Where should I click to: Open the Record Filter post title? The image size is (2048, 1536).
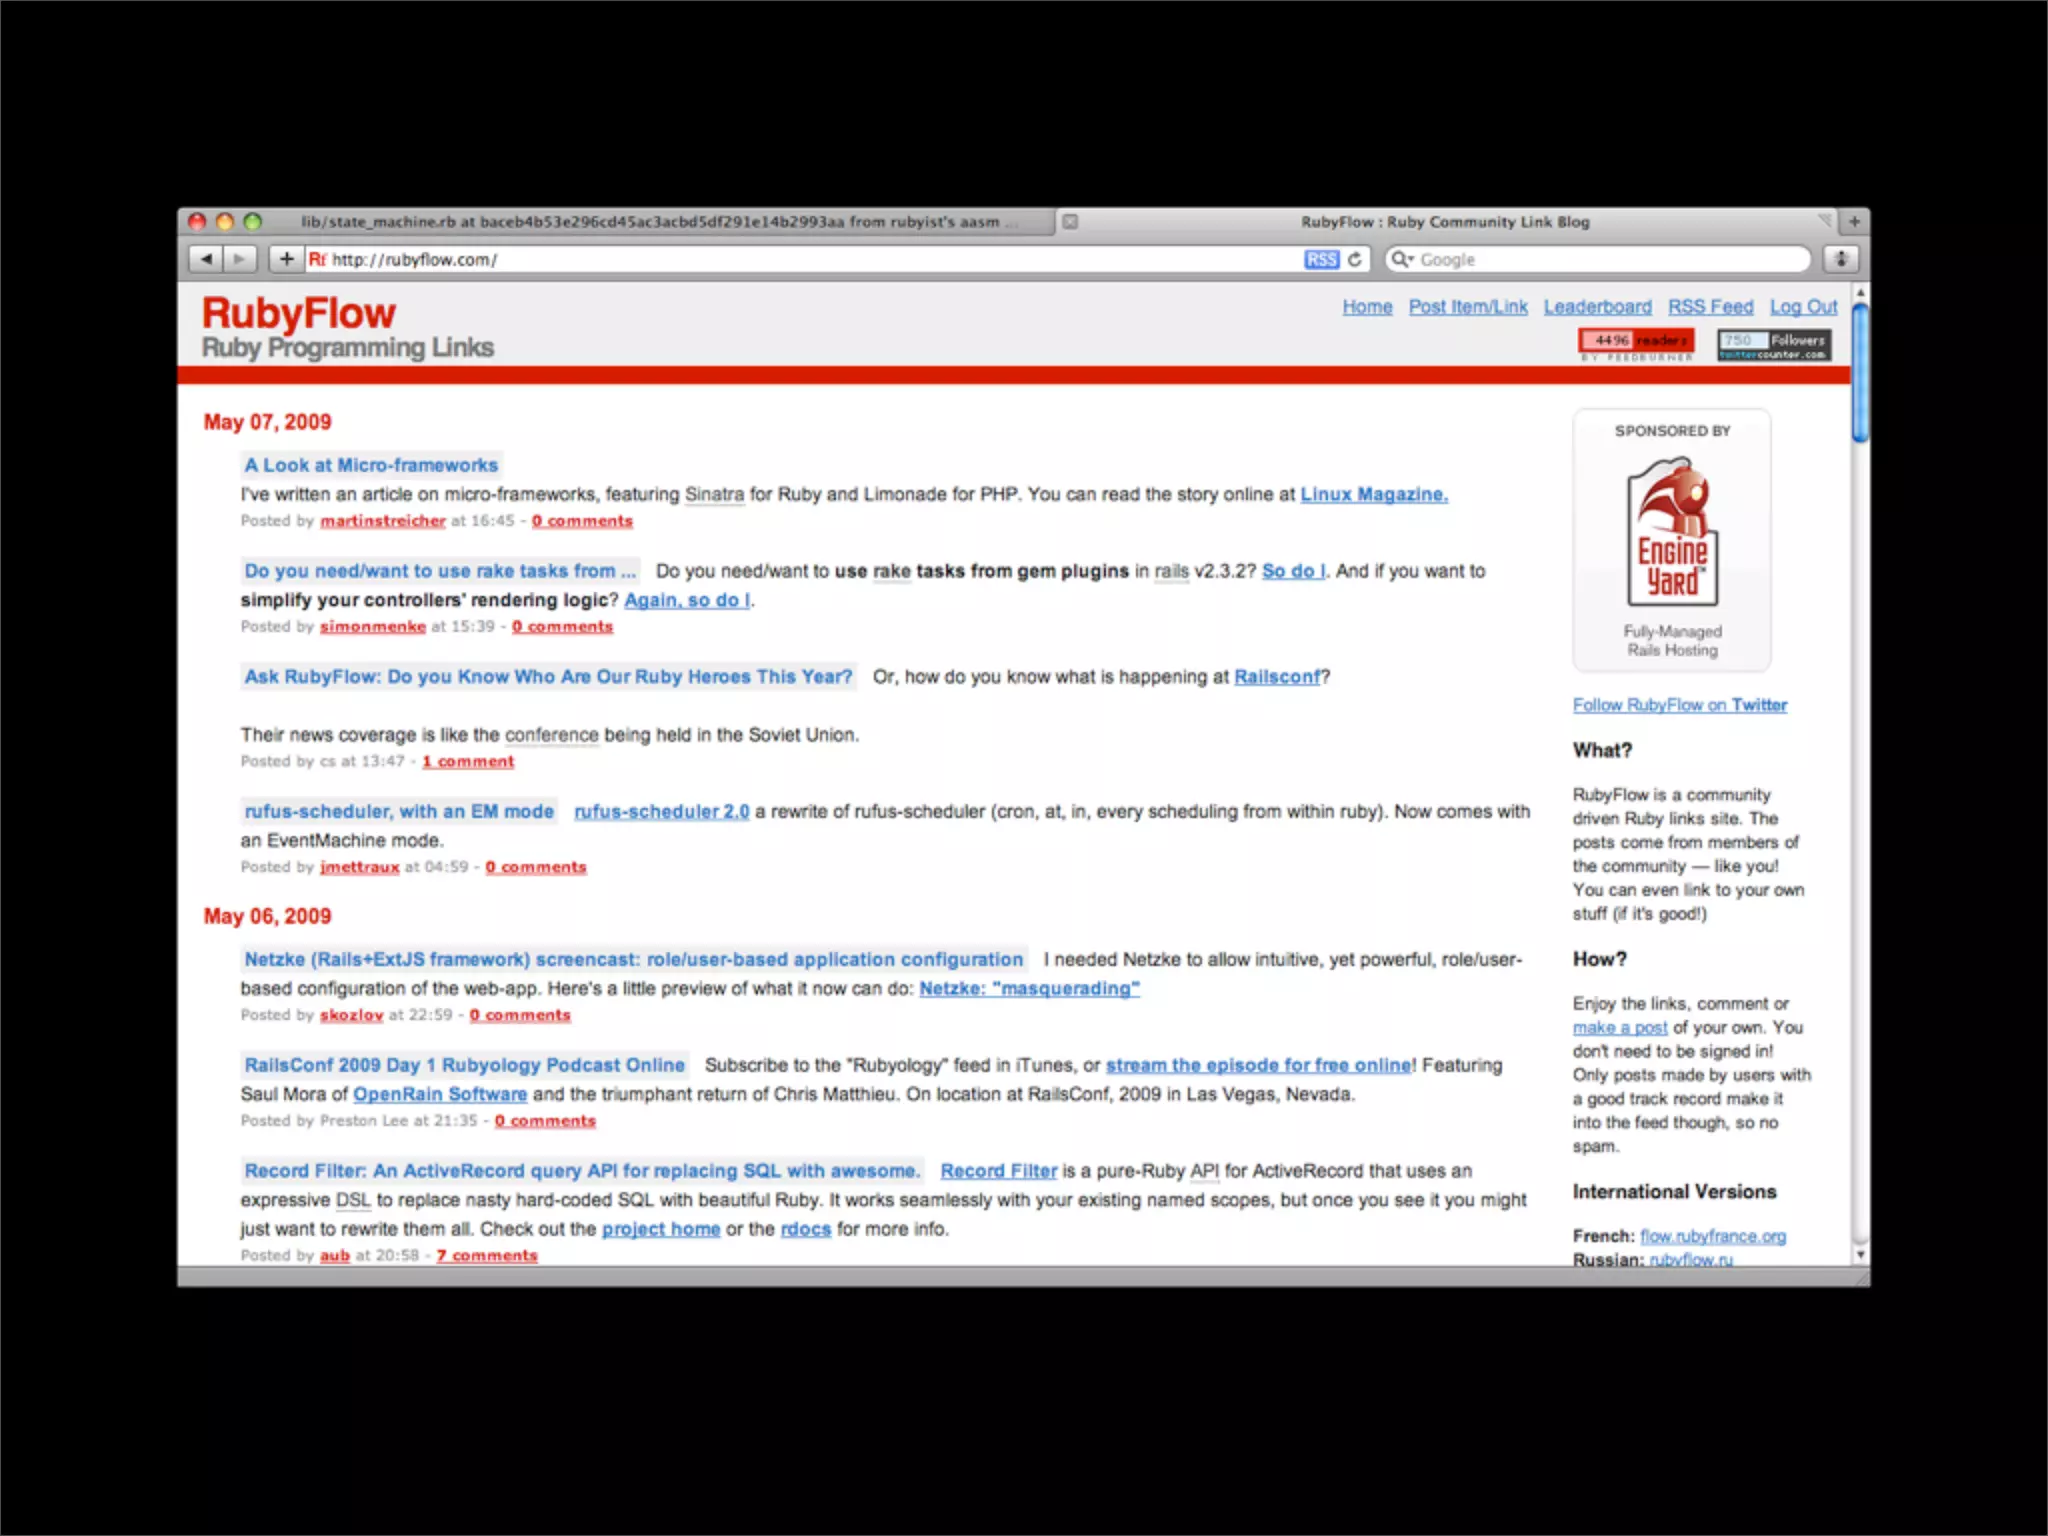coord(582,1171)
